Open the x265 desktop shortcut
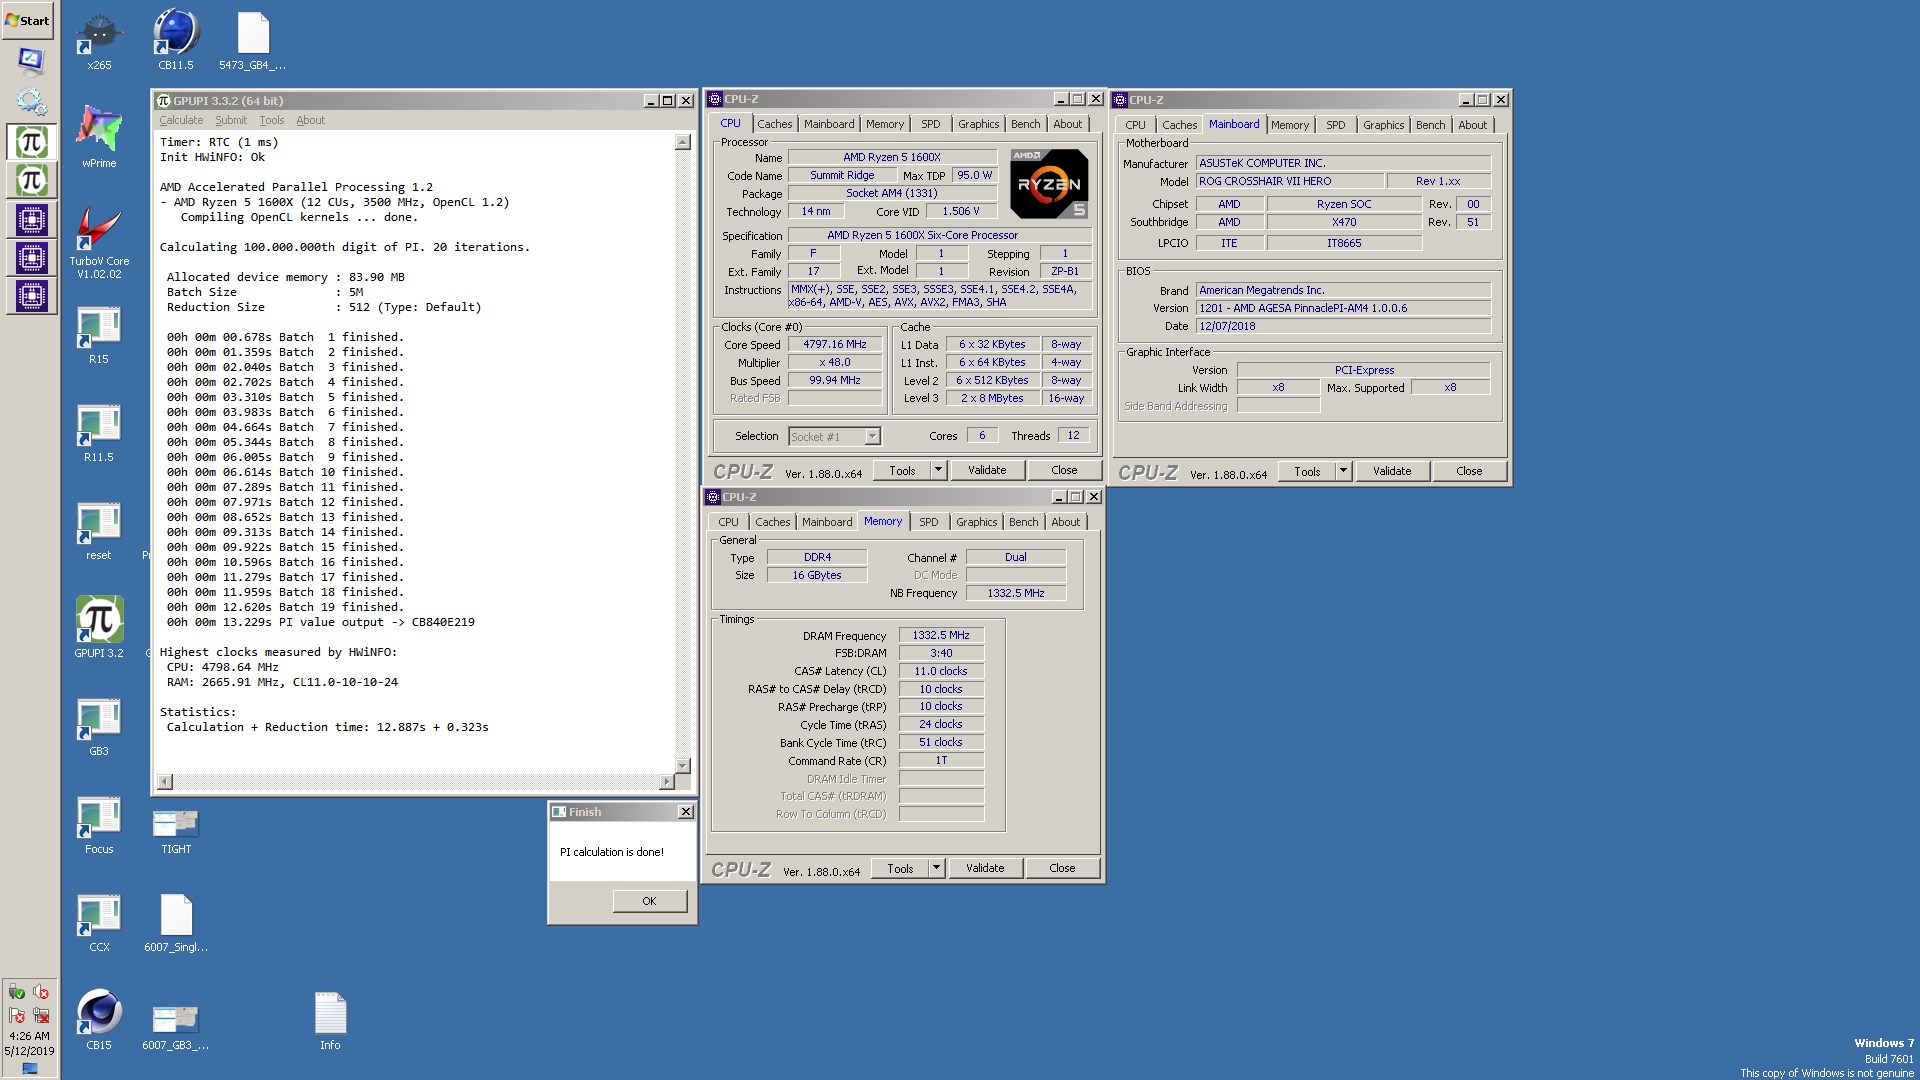 click(99, 41)
